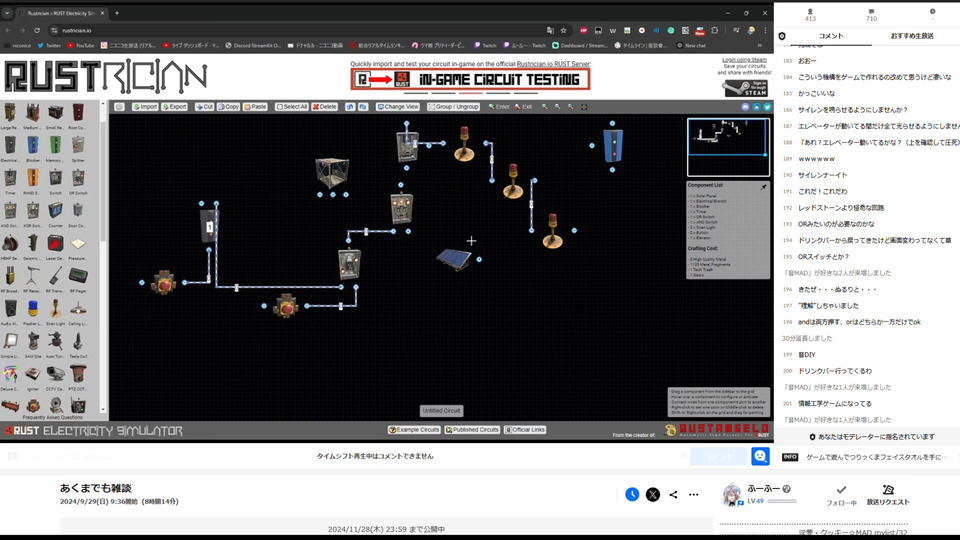The image size is (960, 540).
Task: Open Official Links
Action: click(525, 430)
